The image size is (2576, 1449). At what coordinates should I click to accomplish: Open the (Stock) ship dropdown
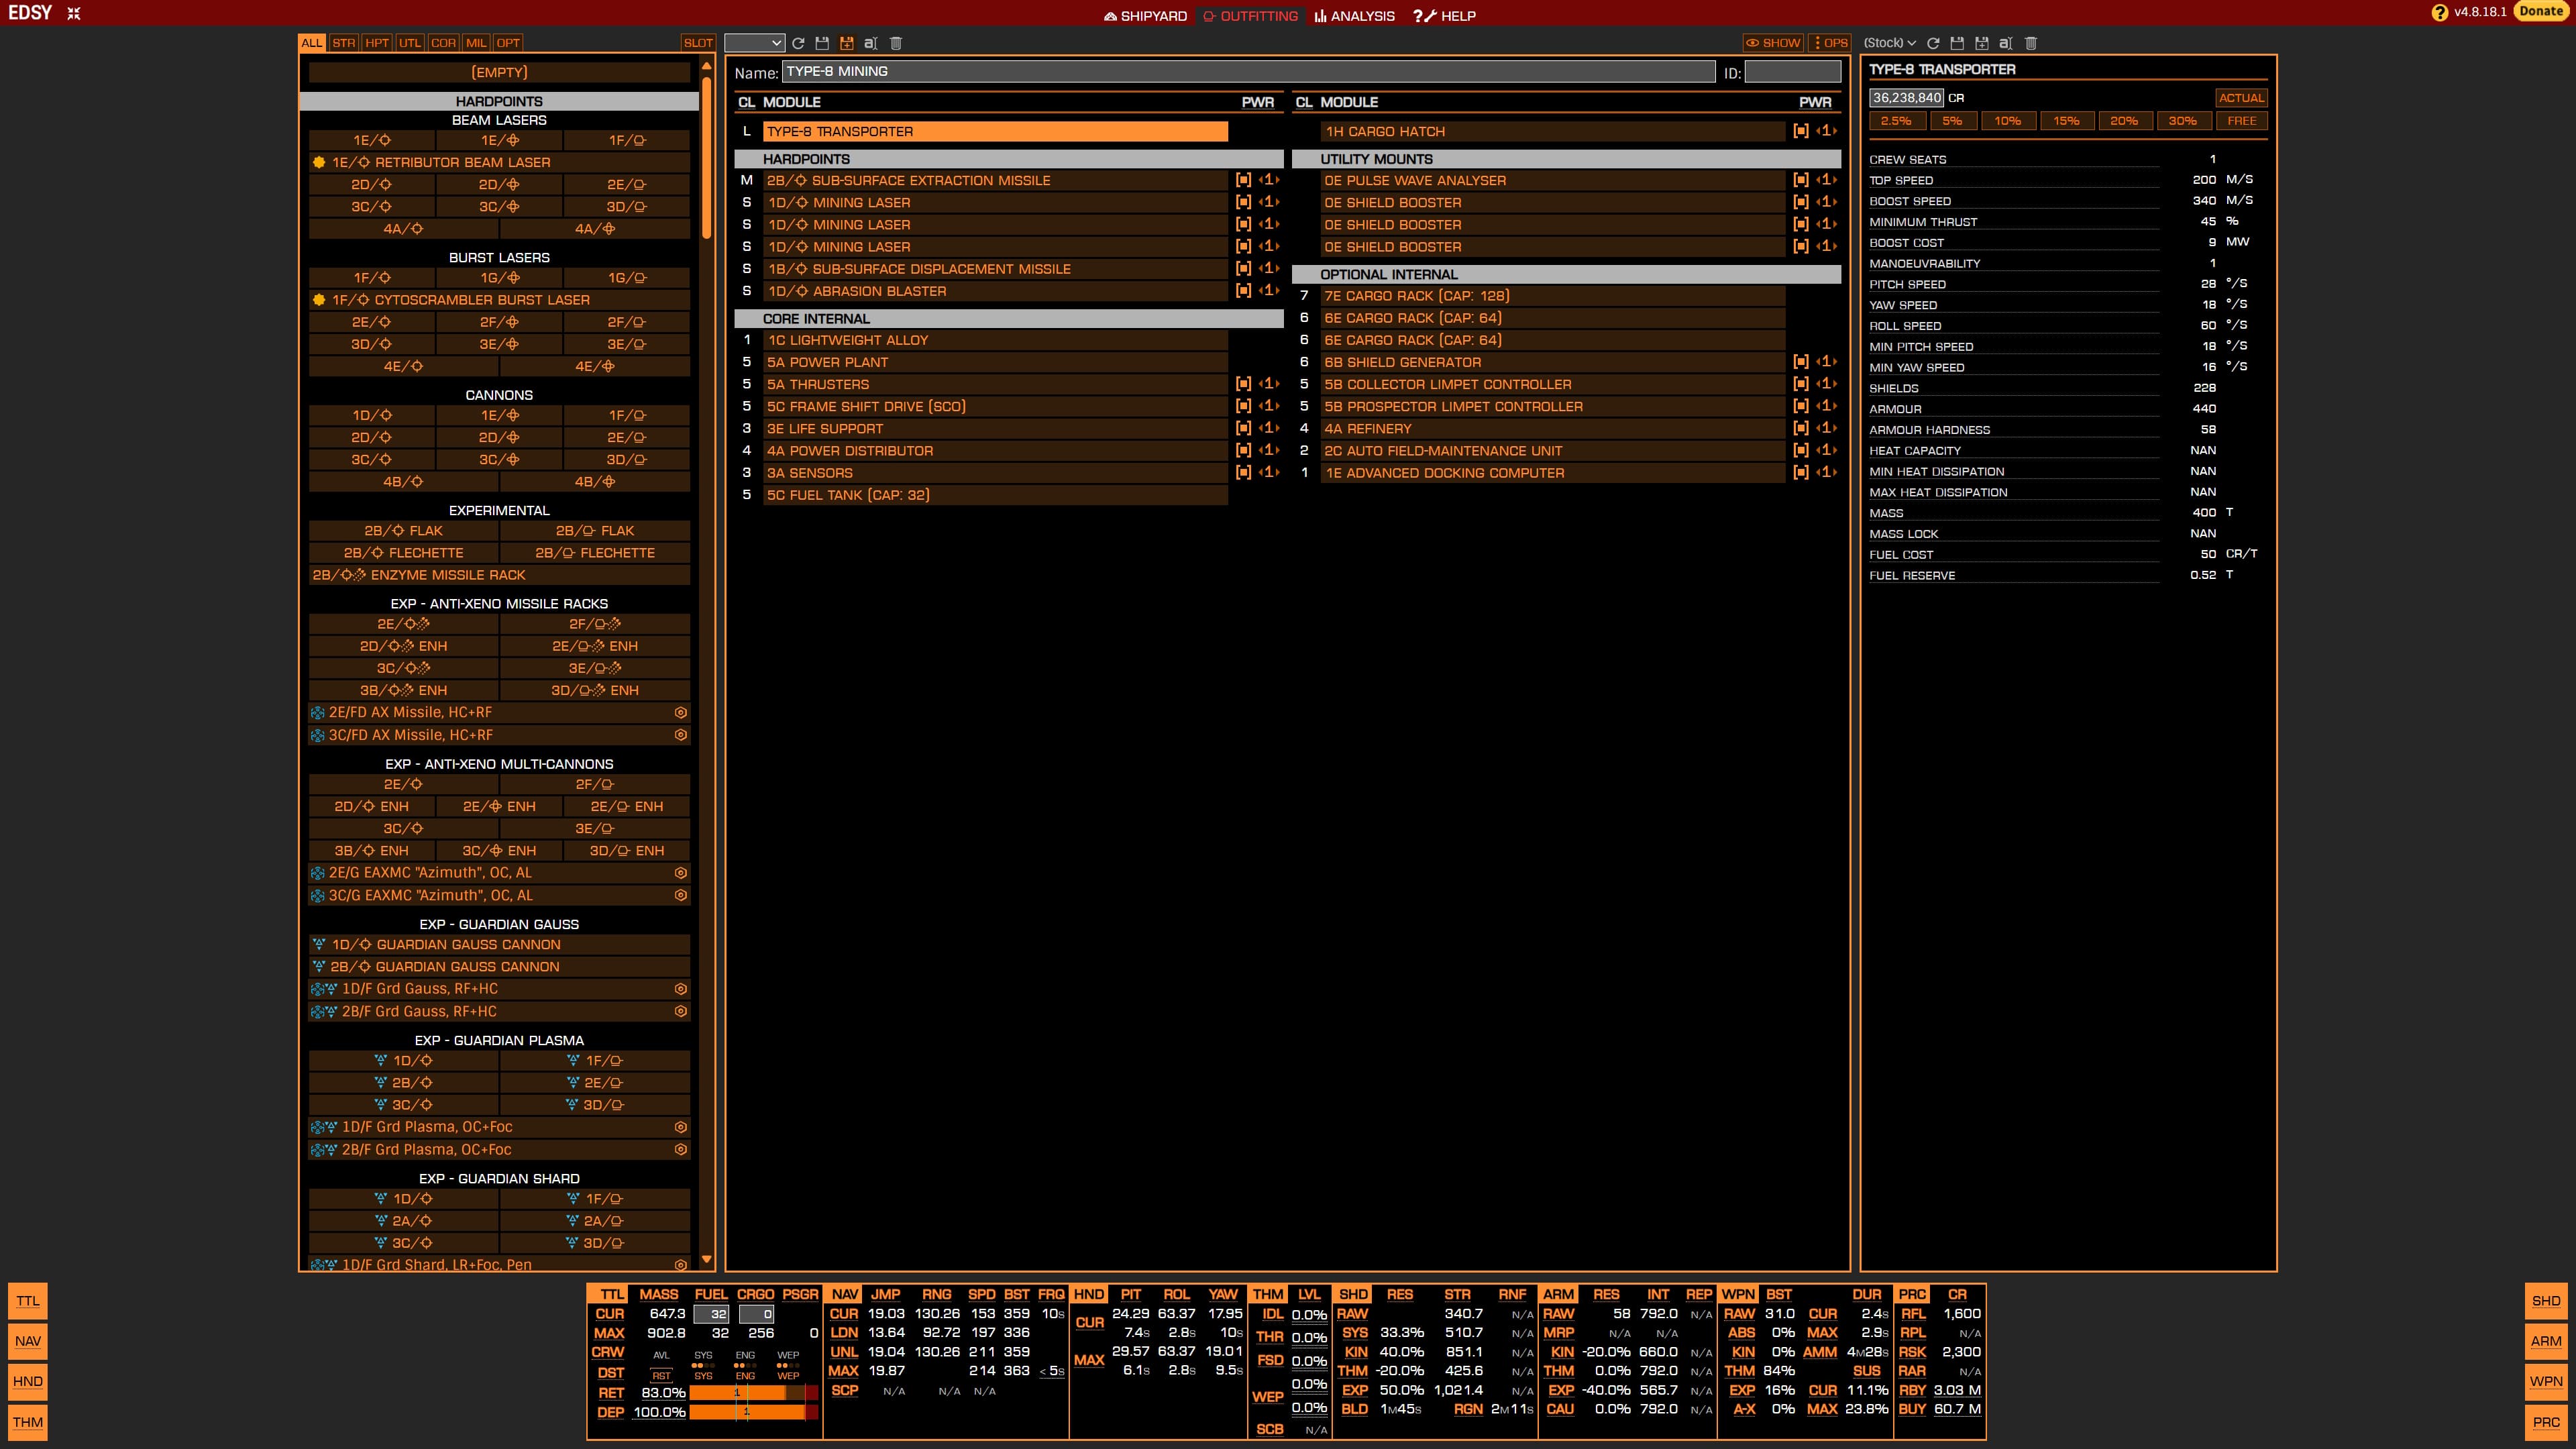click(1889, 43)
